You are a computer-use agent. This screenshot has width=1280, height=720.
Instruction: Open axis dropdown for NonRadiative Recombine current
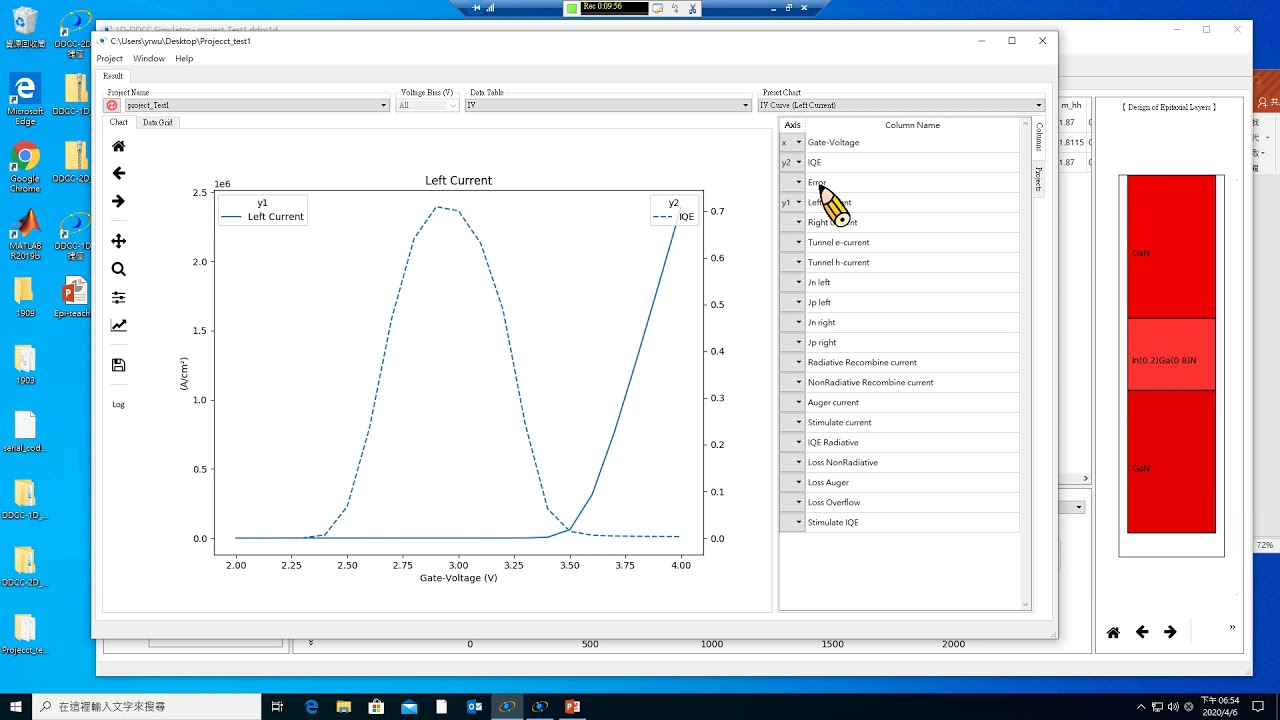coord(792,382)
